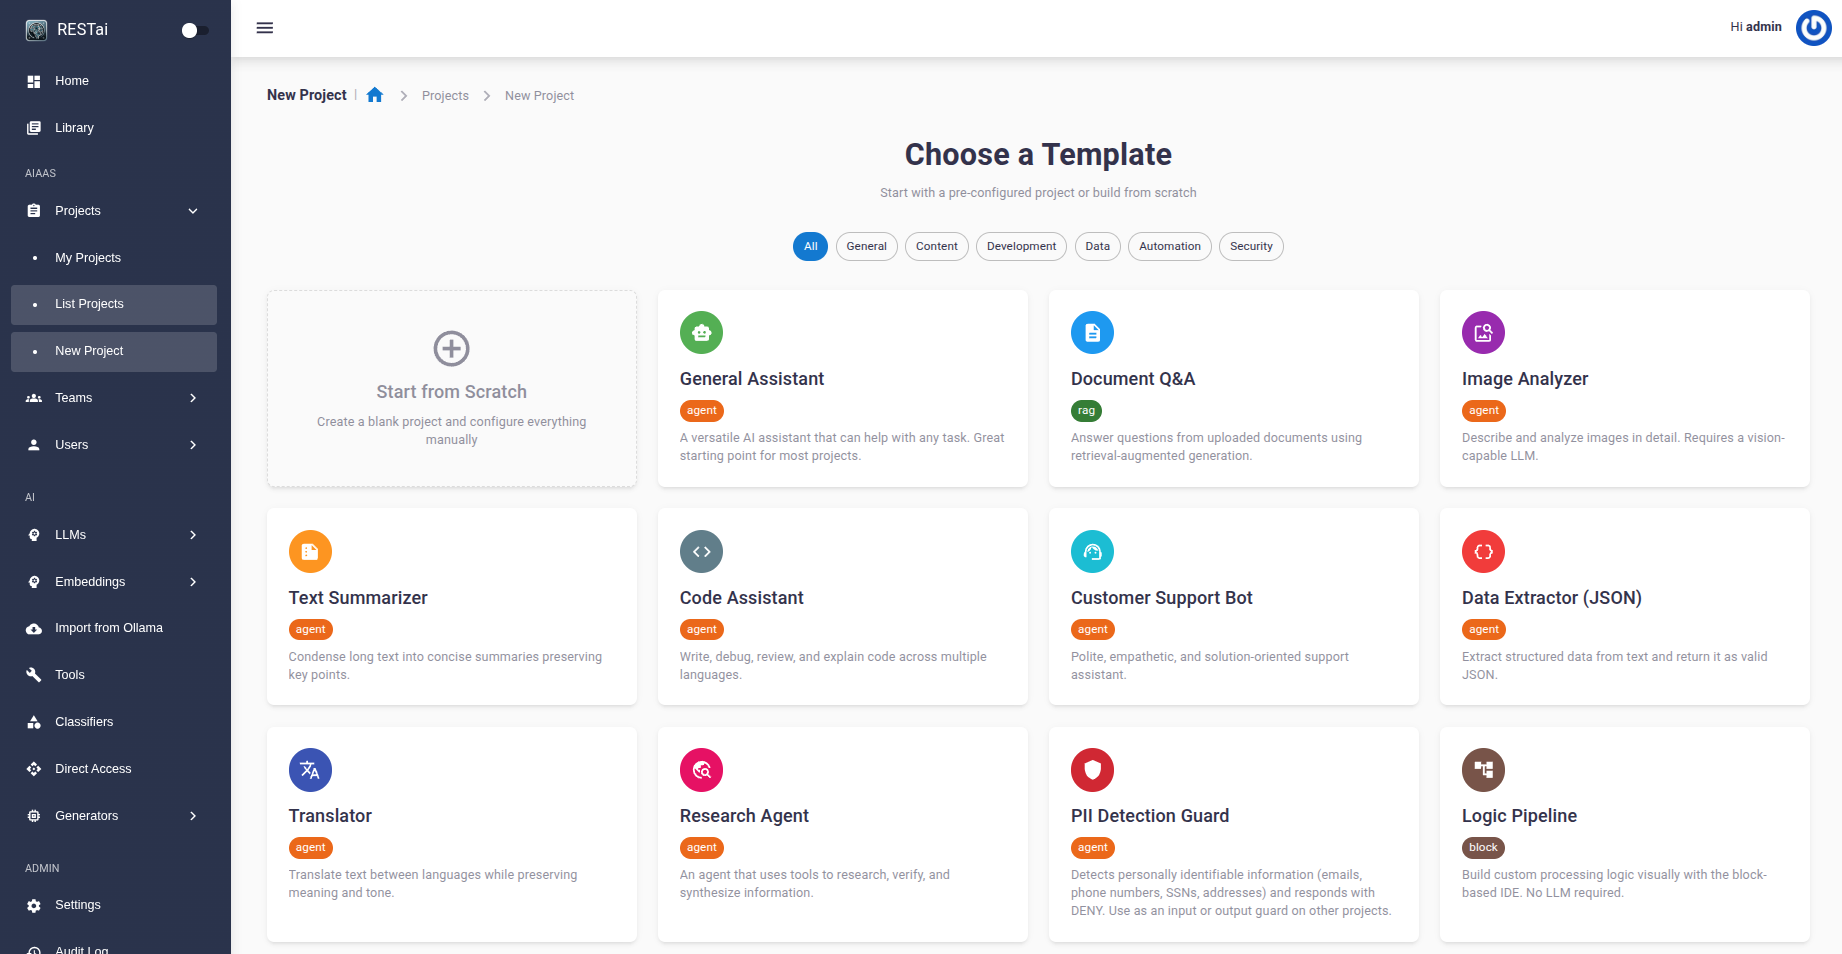The height and width of the screenshot is (954, 1842).
Task: Filter templates by Security chip
Action: [x=1251, y=247]
